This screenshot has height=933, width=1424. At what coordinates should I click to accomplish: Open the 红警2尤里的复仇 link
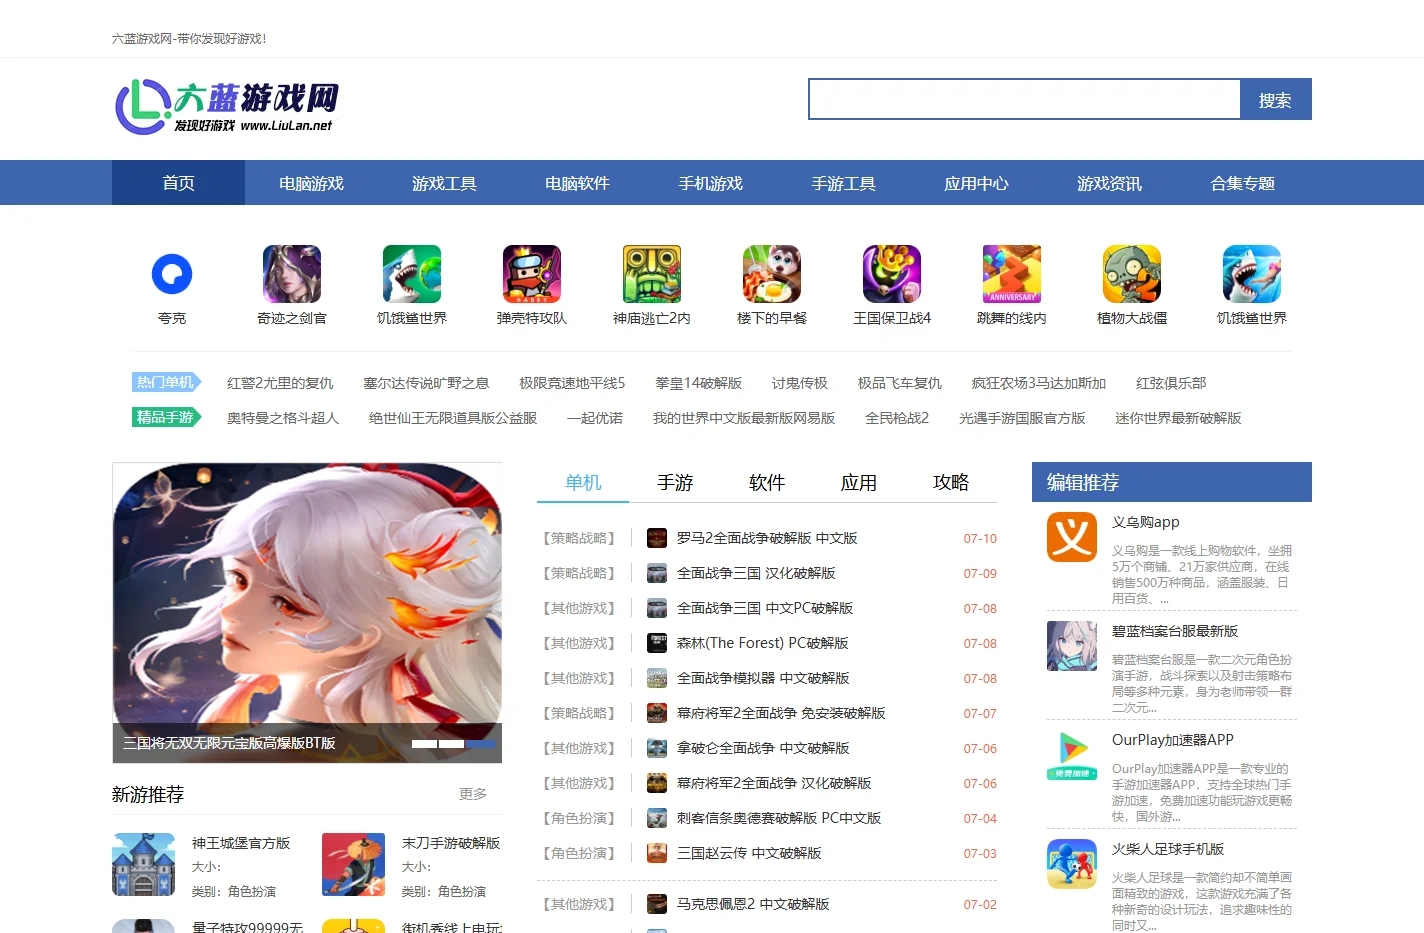tap(280, 383)
